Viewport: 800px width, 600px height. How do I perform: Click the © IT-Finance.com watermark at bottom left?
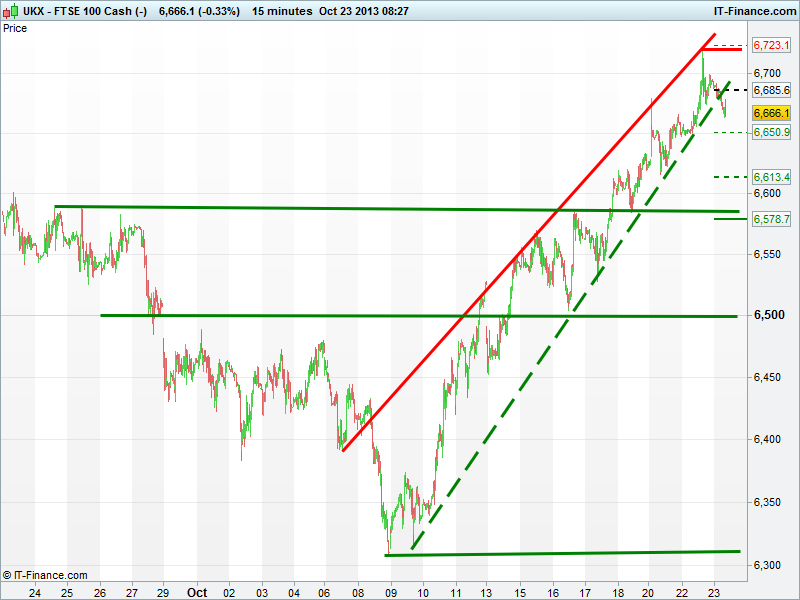(x=45, y=575)
